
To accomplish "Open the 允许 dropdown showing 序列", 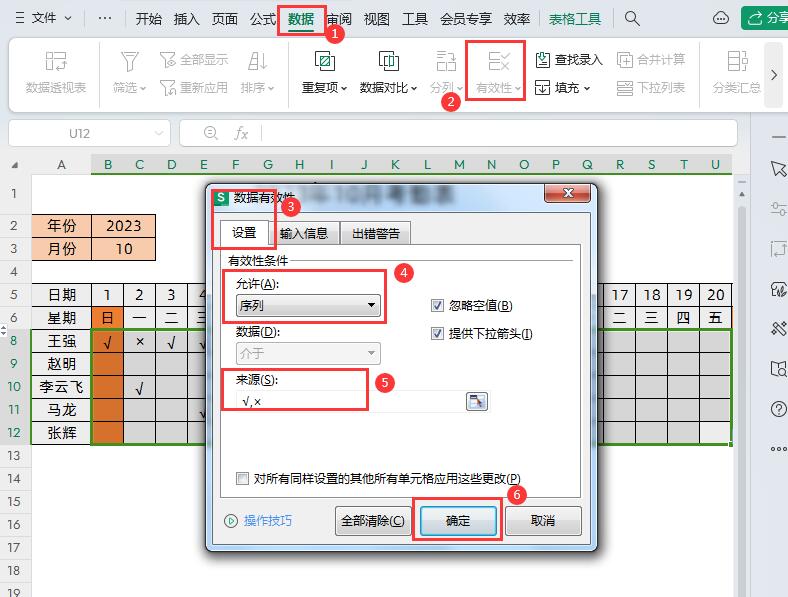I will point(308,305).
